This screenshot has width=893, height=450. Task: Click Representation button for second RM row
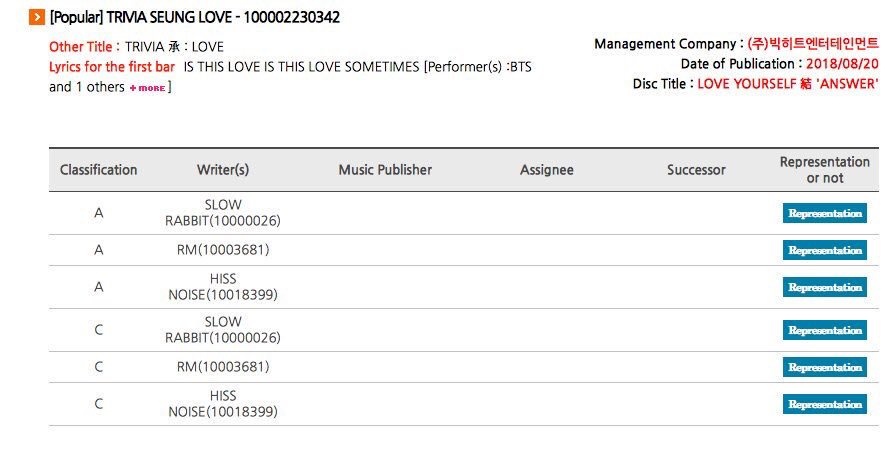coord(824,367)
